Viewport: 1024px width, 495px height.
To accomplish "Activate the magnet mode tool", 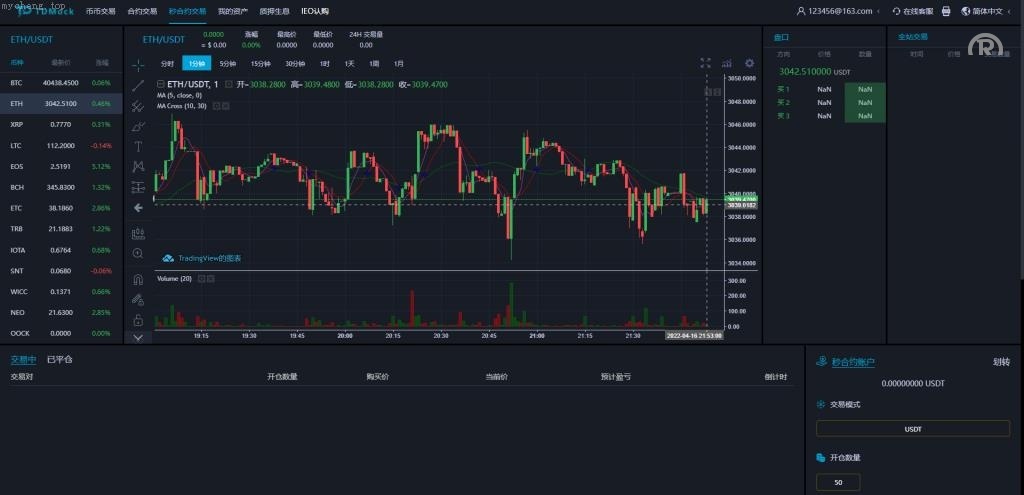I will click(138, 279).
